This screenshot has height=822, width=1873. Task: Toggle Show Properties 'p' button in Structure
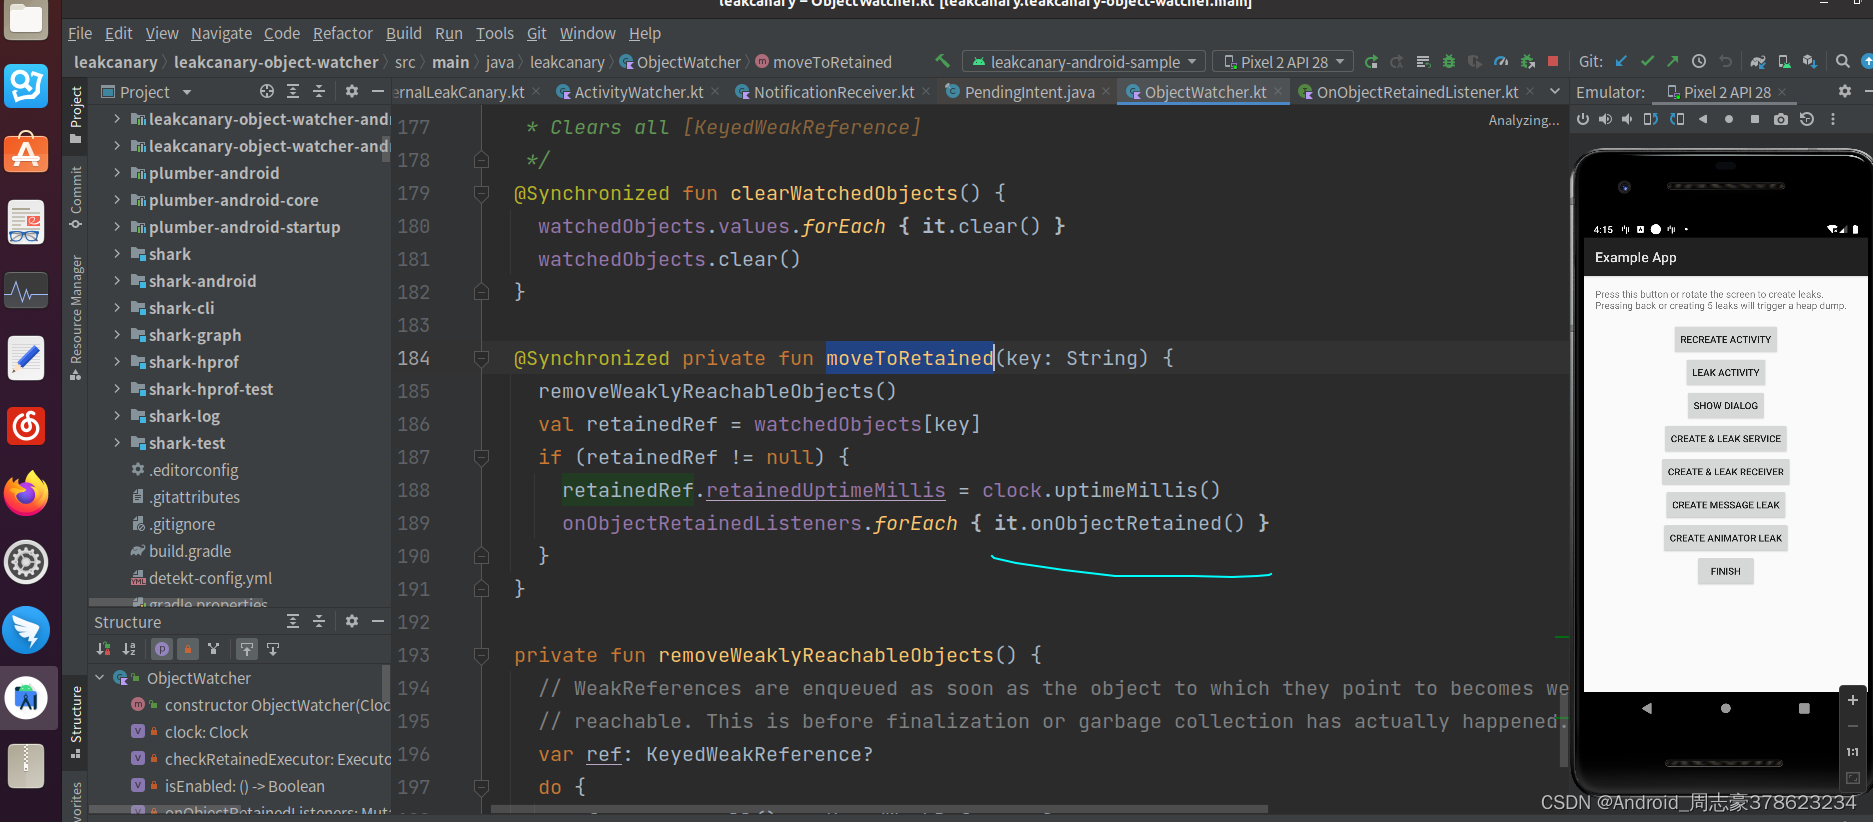pos(162,649)
